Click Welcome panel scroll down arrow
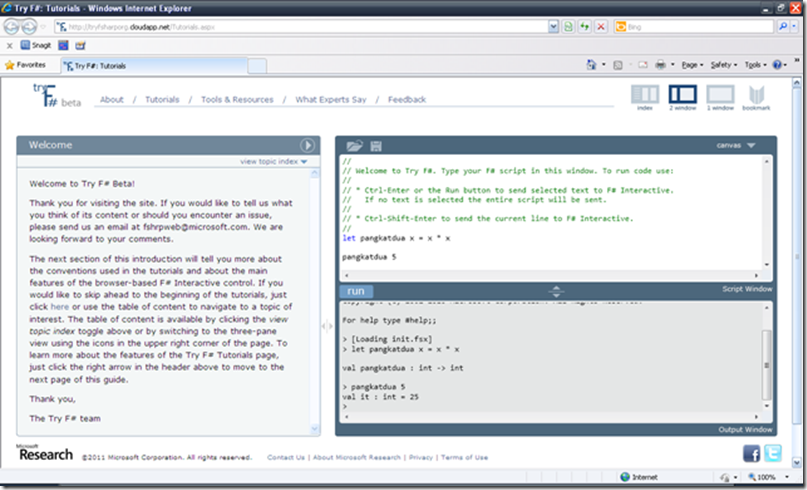The width and height of the screenshot is (807, 490). (315, 428)
